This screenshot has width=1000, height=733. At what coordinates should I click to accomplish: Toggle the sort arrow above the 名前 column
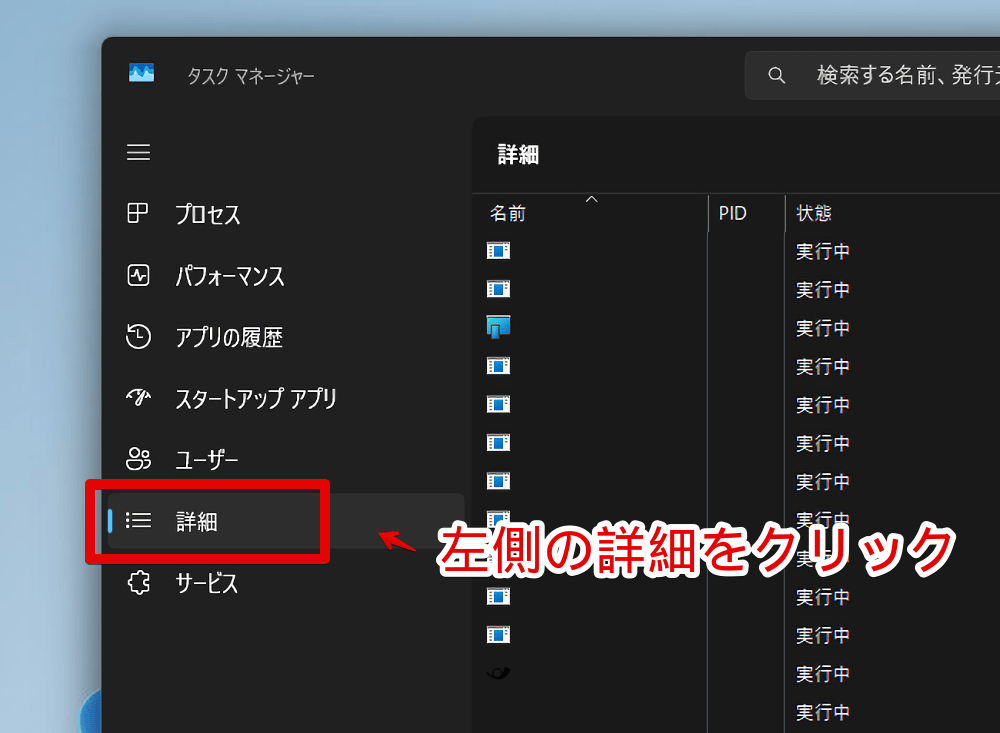tap(591, 200)
